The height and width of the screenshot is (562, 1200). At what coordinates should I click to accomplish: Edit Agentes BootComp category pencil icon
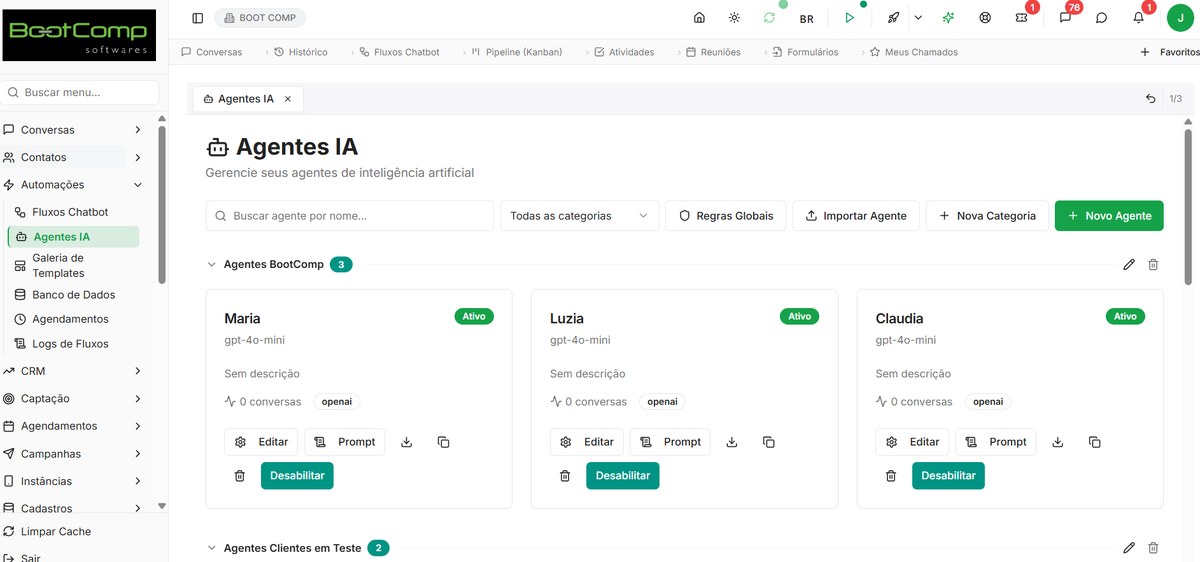1129,265
